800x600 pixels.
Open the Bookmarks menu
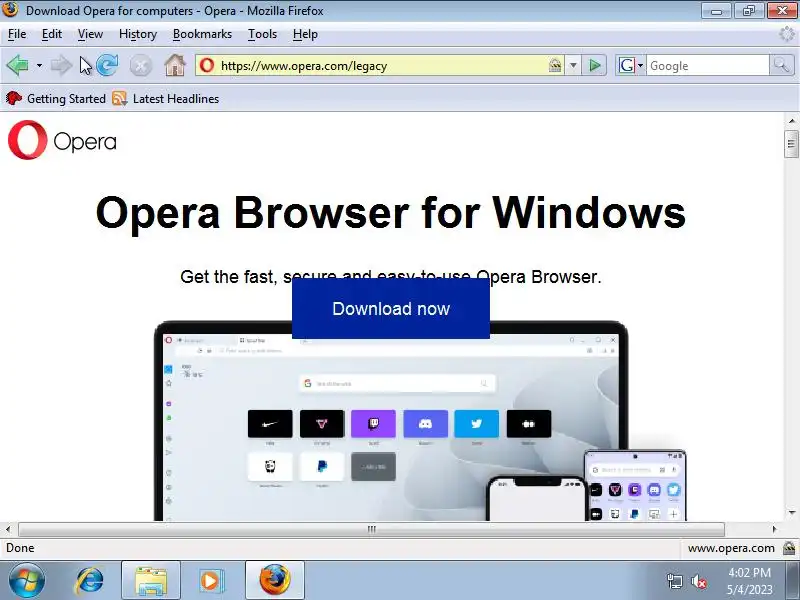(x=202, y=34)
